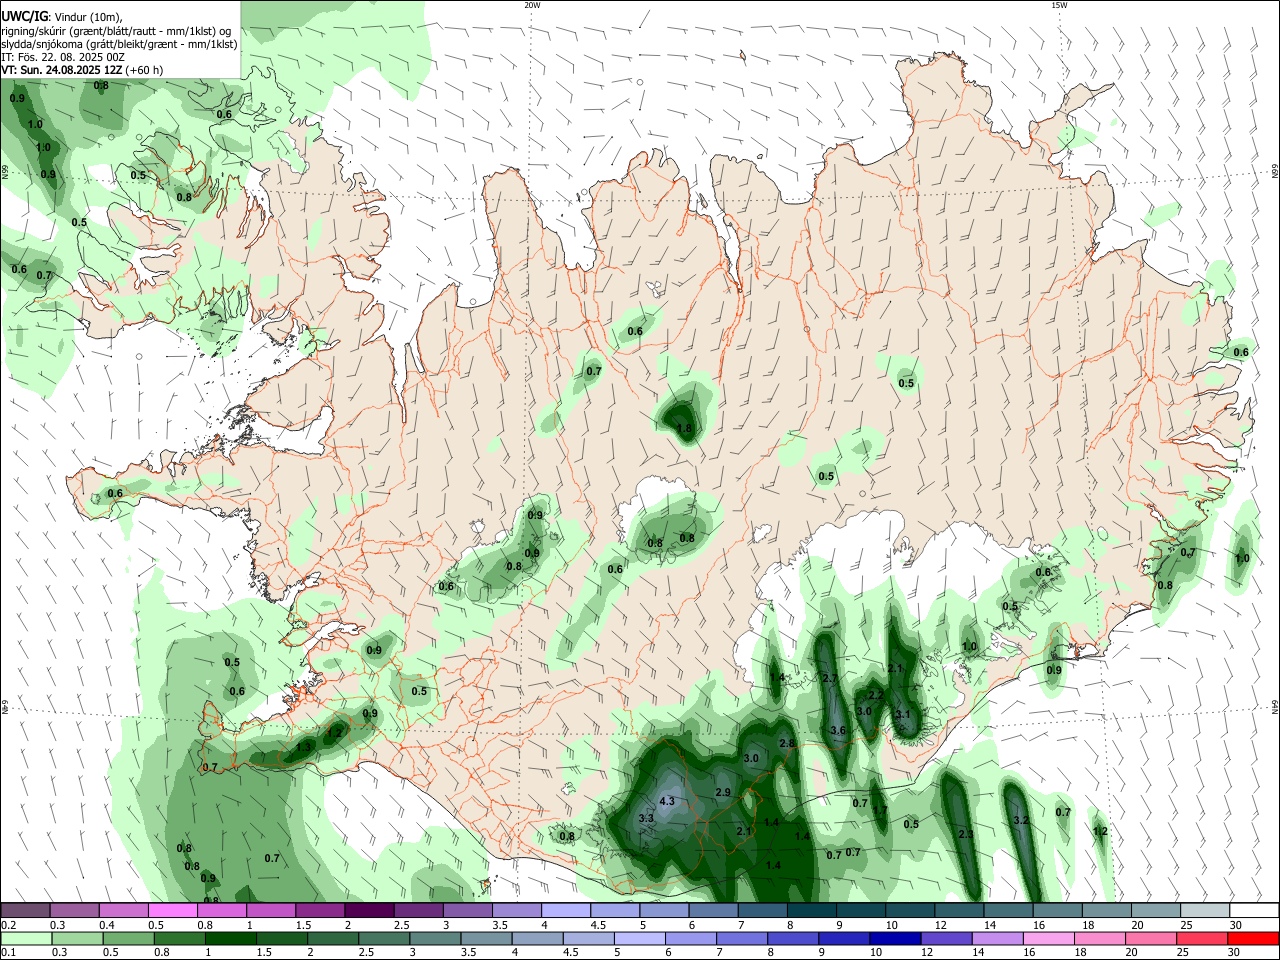Pick the darkest green 1 swatch in lower legend
Screen dimensions: 1280x960
(x=231, y=938)
